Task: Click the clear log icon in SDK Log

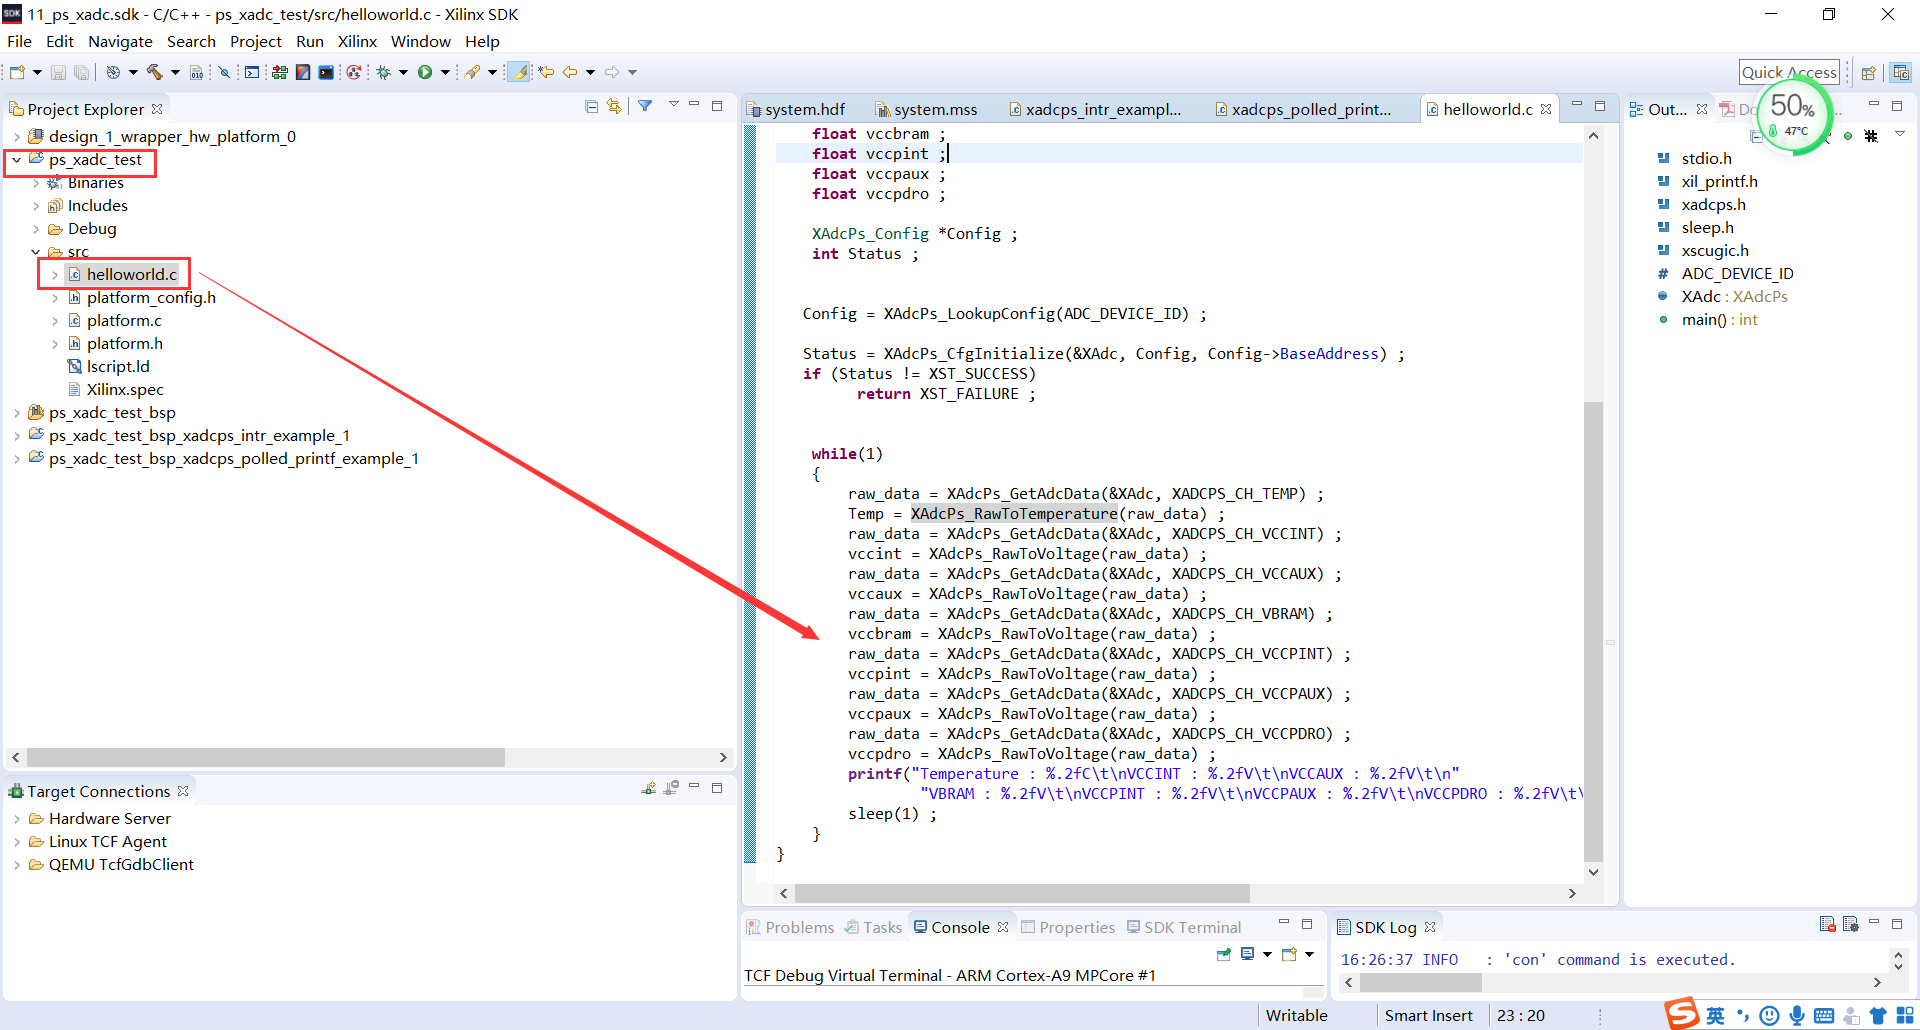Action: point(1827,924)
